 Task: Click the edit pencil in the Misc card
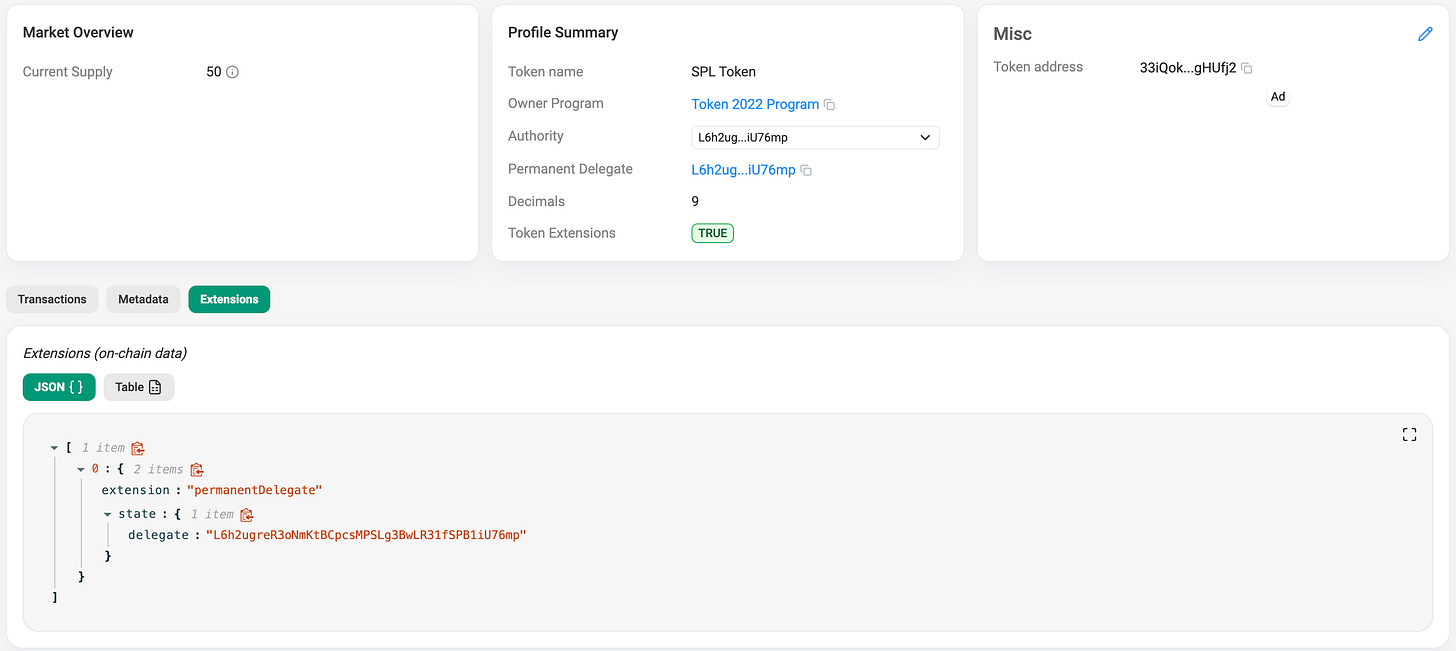[x=1424, y=33]
